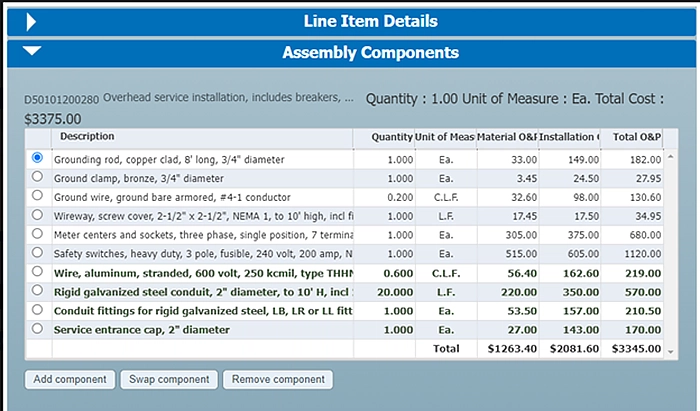Click the installation total $2081.60 cell

[574, 349]
